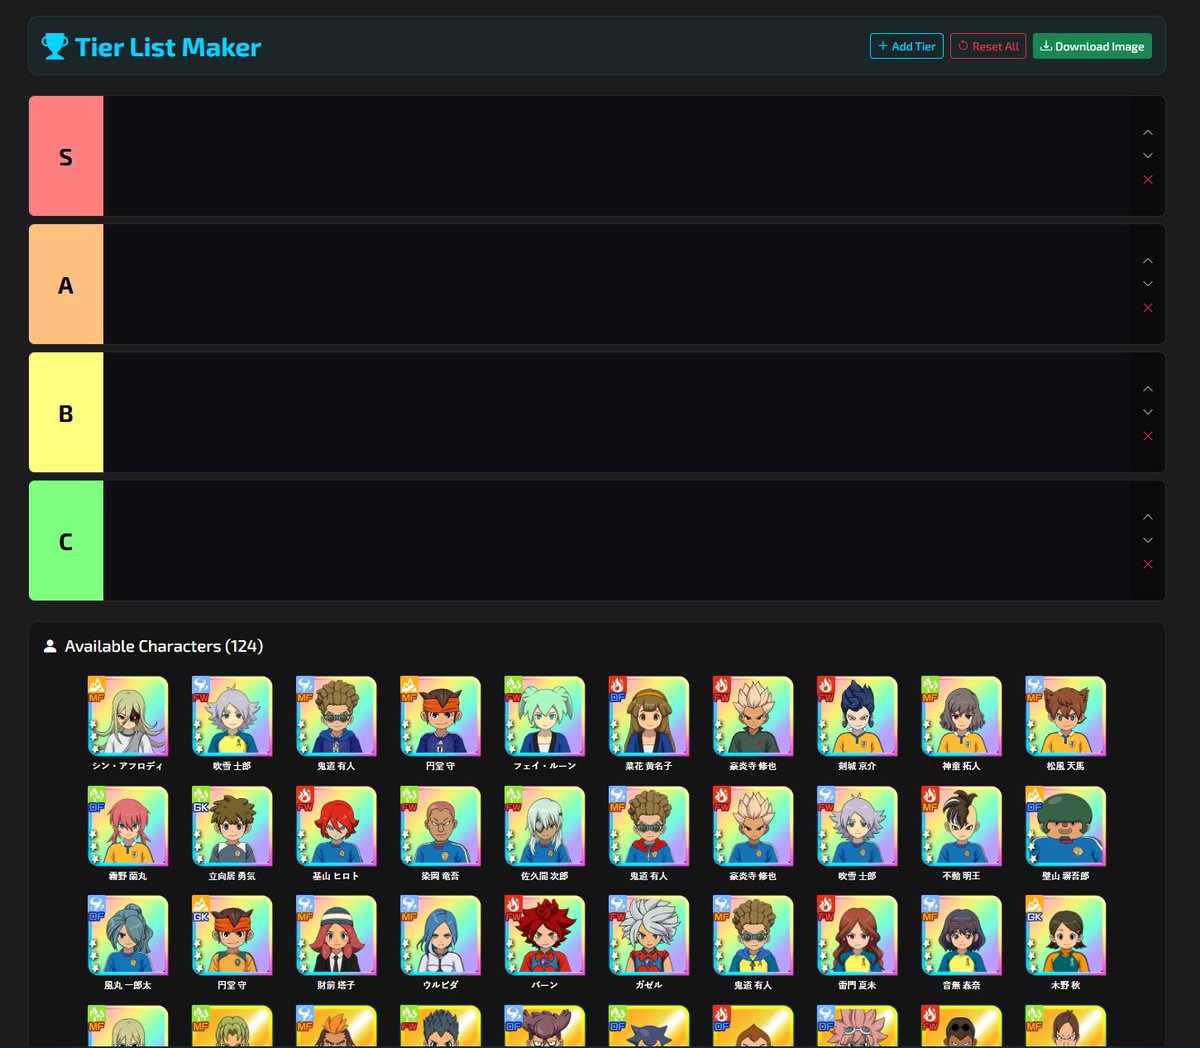
Task: Click the person icon beside Available Characters
Action: pyautogui.click(x=50, y=646)
